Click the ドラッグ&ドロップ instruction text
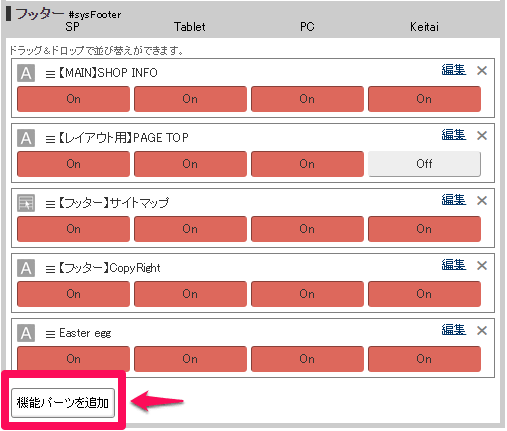This screenshot has width=507, height=431. click(x=97, y=51)
